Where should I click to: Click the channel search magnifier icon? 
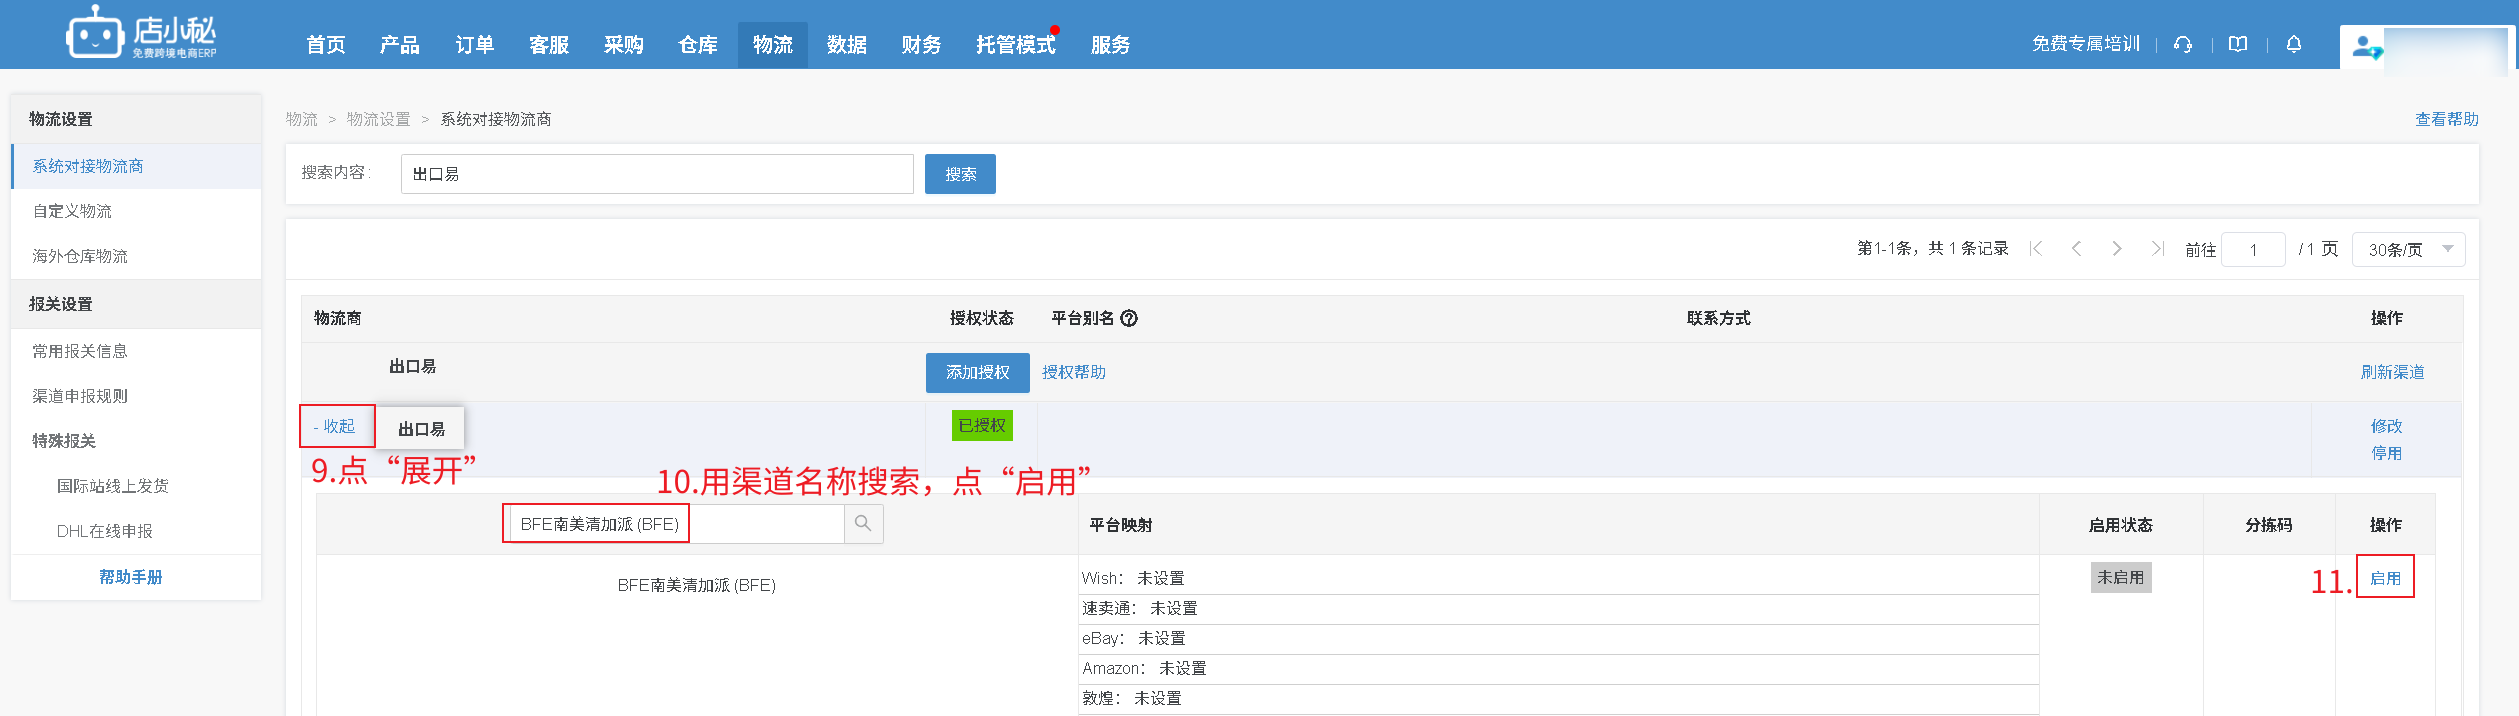tap(863, 524)
